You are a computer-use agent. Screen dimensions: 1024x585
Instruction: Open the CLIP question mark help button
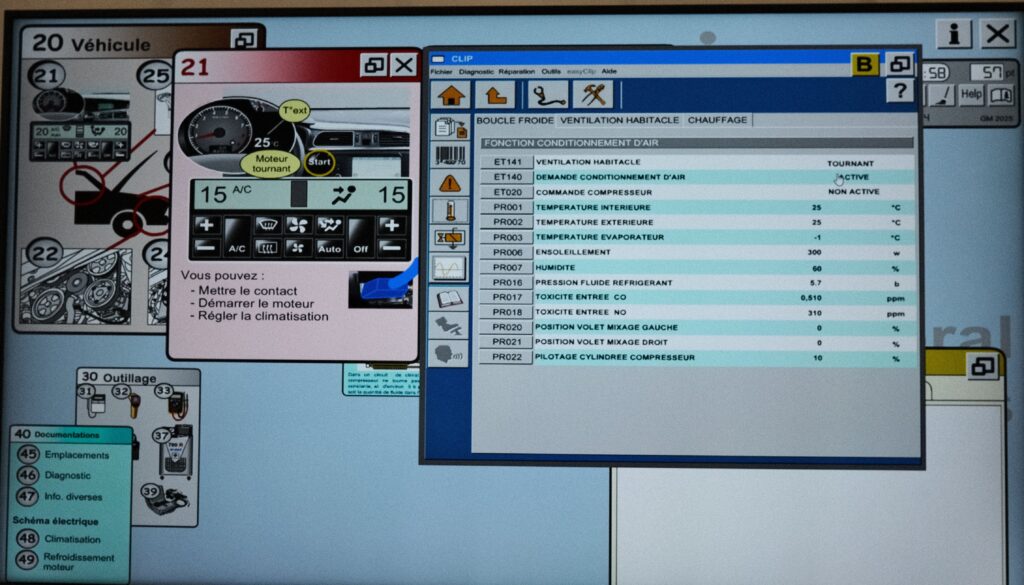click(x=899, y=91)
